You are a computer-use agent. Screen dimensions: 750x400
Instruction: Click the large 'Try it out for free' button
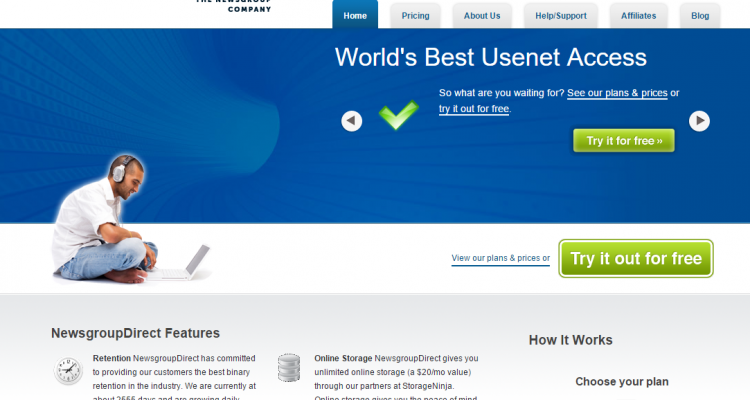(636, 258)
